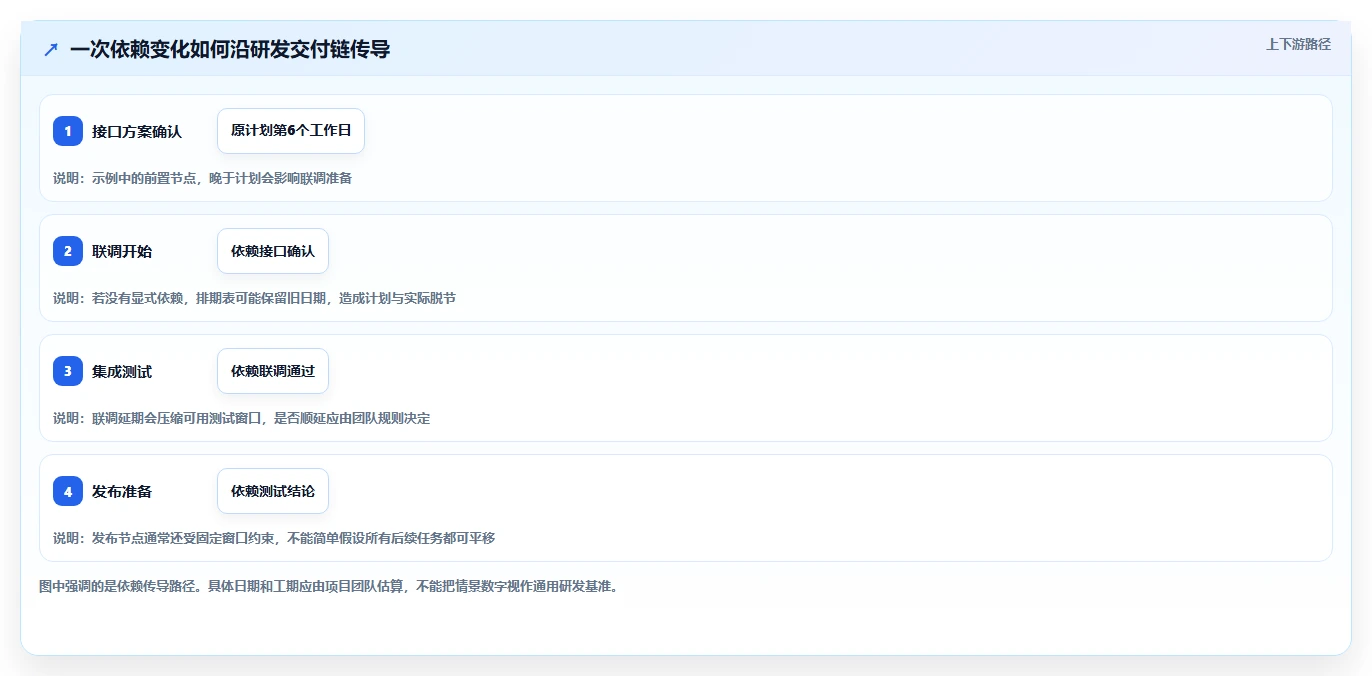Click the 依赖联调通过 tag
This screenshot has width=1372, height=676.
point(273,371)
